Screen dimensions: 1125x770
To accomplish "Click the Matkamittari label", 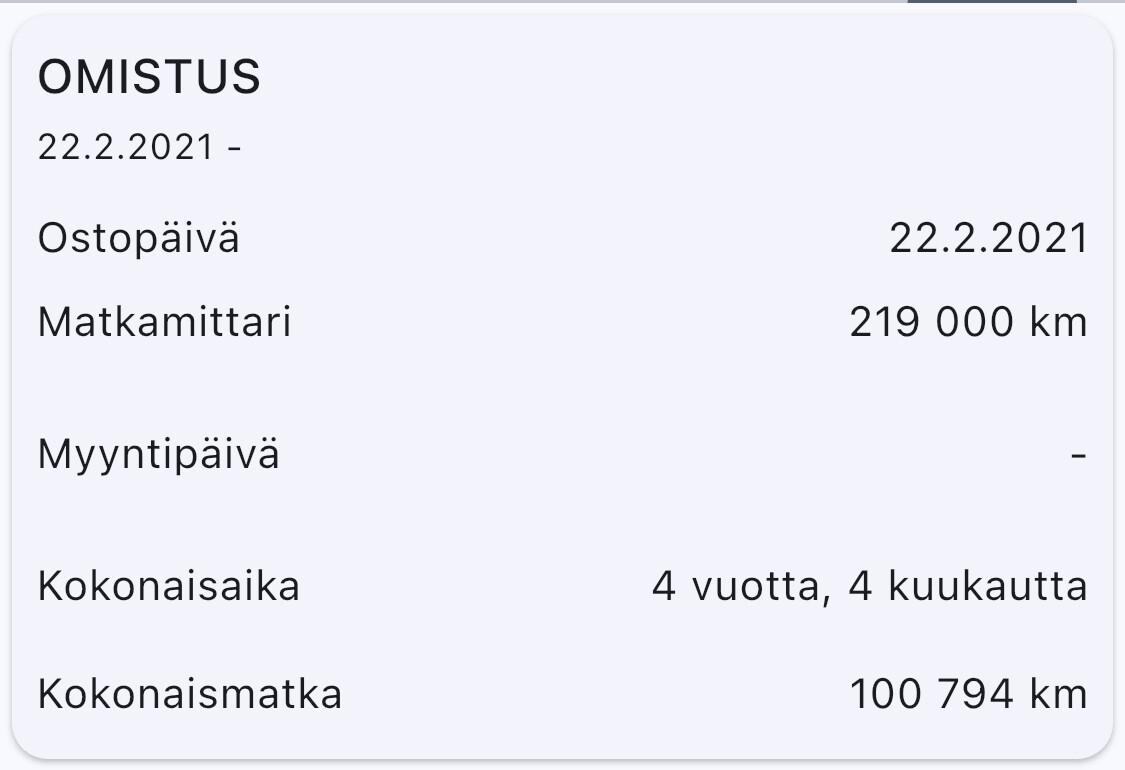I will [164, 321].
